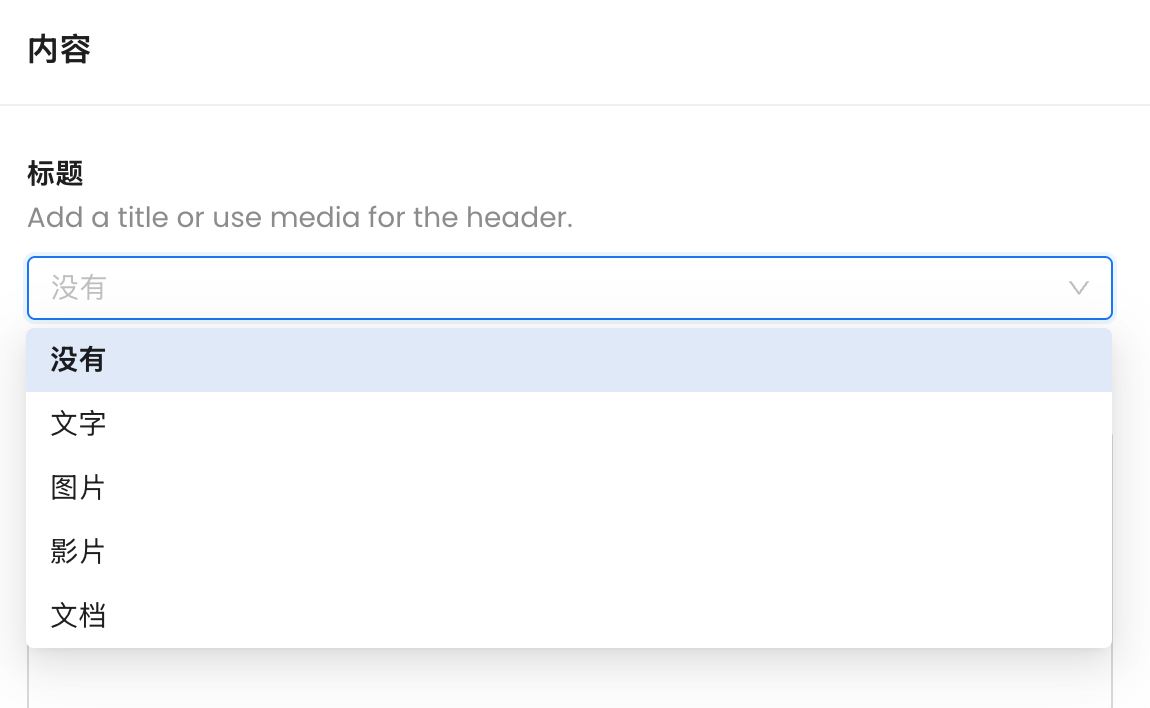Click the 内容 section heading

(x=59, y=50)
